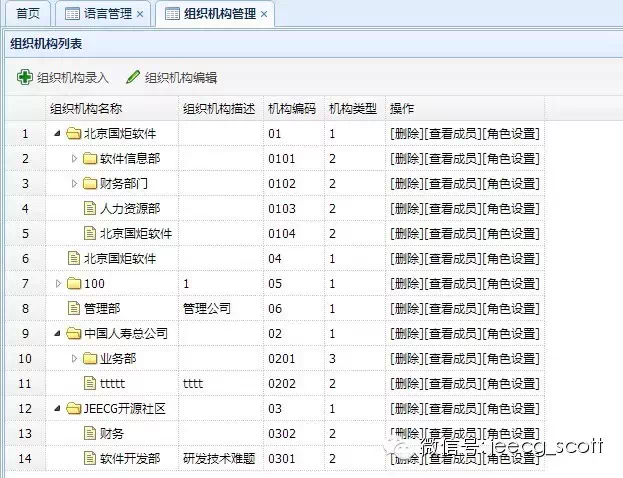Click the folder icon beside 软件信息部
The image size is (623, 478).
coord(90,159)
